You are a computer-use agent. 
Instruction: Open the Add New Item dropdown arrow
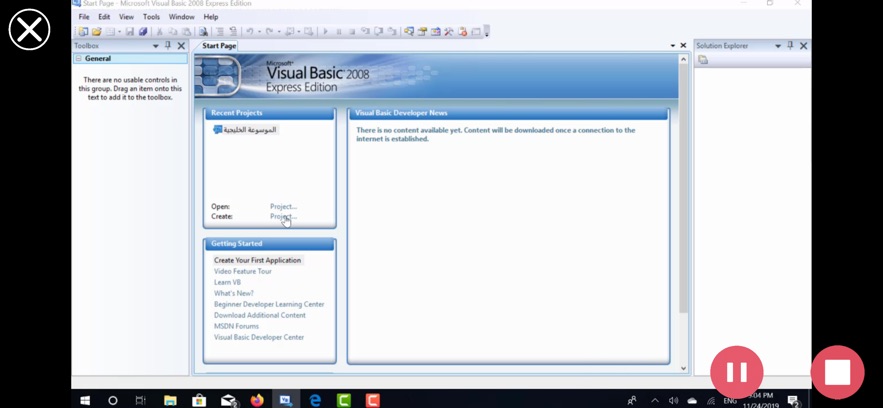pos(119,32)
